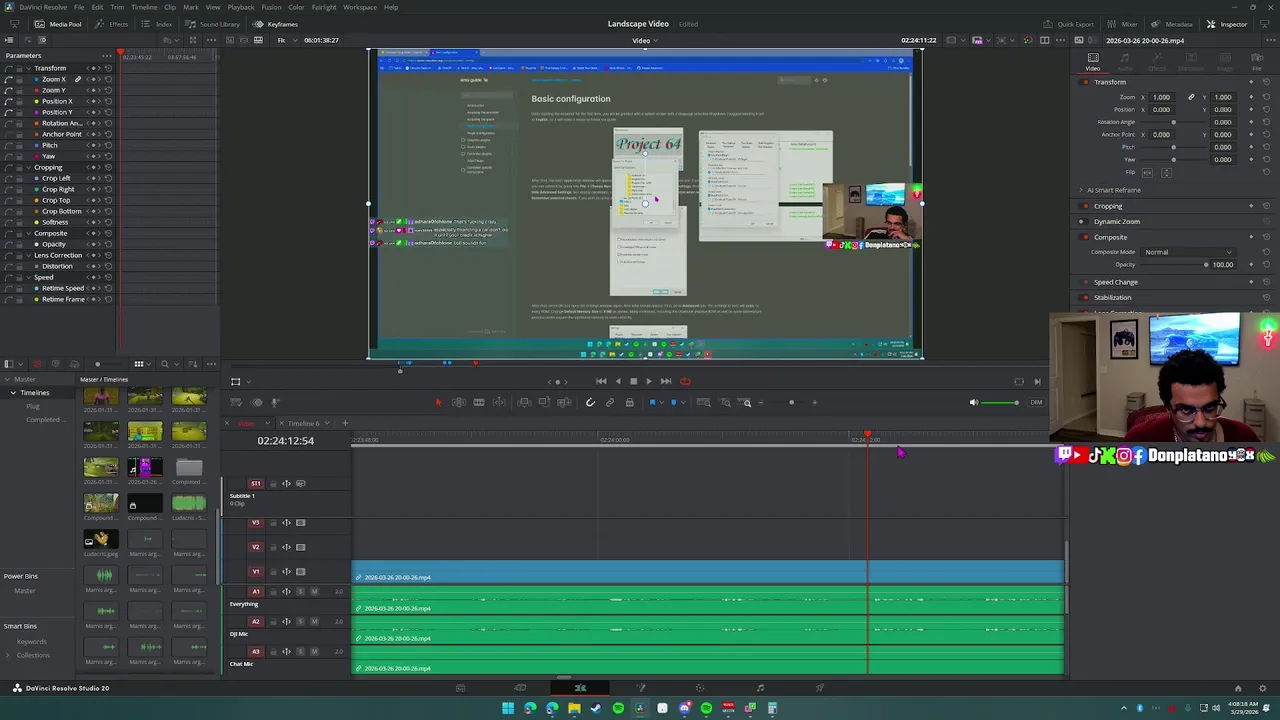Toggle the linked selection chain icon
Screen dimensions: 1280x720
point(610,402)
